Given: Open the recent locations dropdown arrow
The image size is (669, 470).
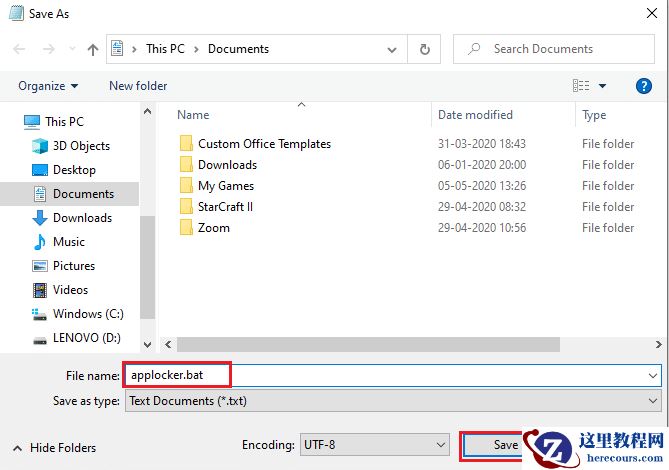Looking at the screenshot, I should point(72,49).
